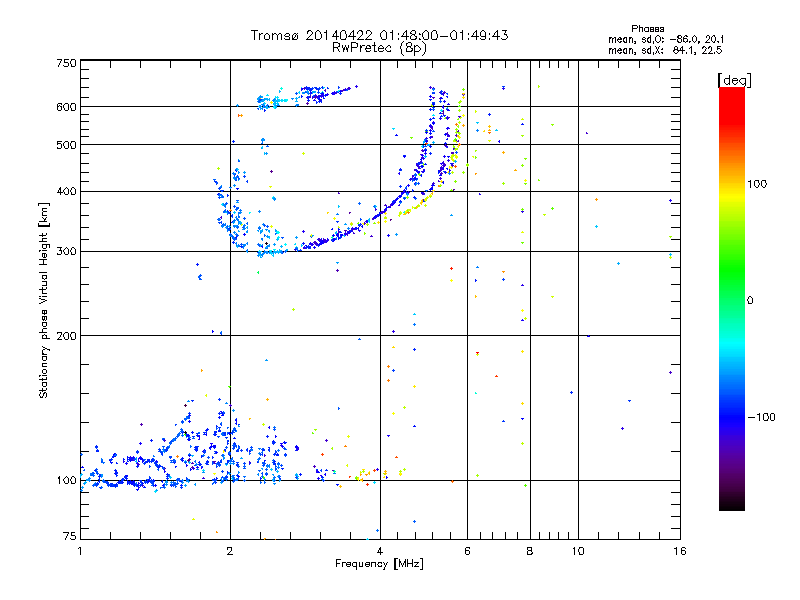This screenshot has width=800, height=600.
Task: Click the y-axis tick label '600'
Action: pos(66,107)
